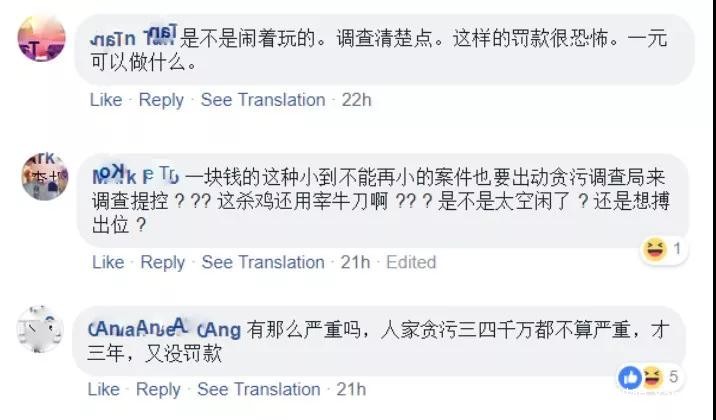
Task: See Translation of the third comment
Action: click(260, 389)
